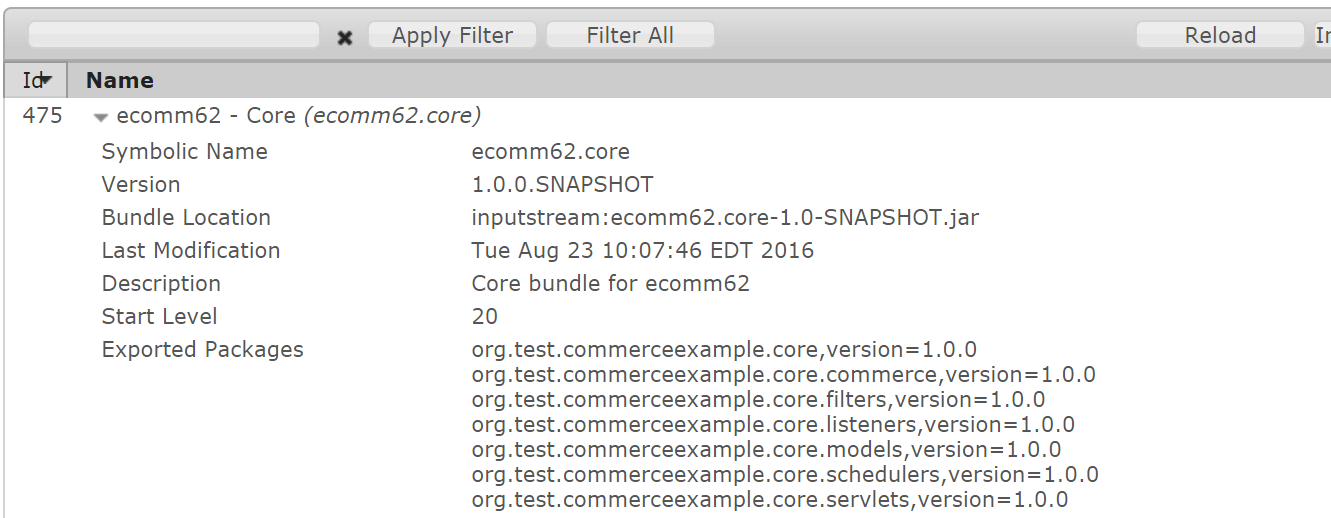The width and height of the screenshot is (1331, 518).
Task: Click the core.filters exported package entry
Action: pos(758,400)
